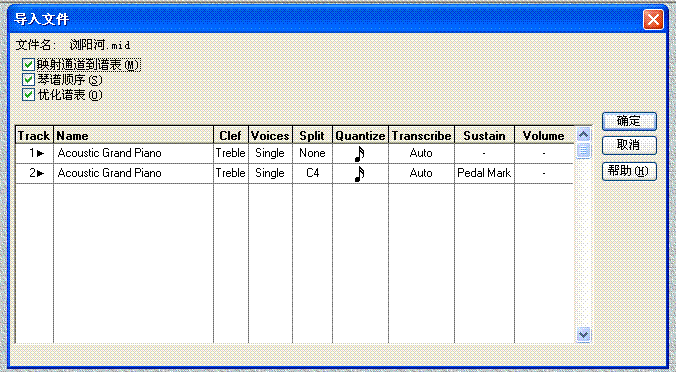This screenshot has height=372, width=676.
Task: Select the Voices column header
Action: pyautogui.click(x=270, y=135)
